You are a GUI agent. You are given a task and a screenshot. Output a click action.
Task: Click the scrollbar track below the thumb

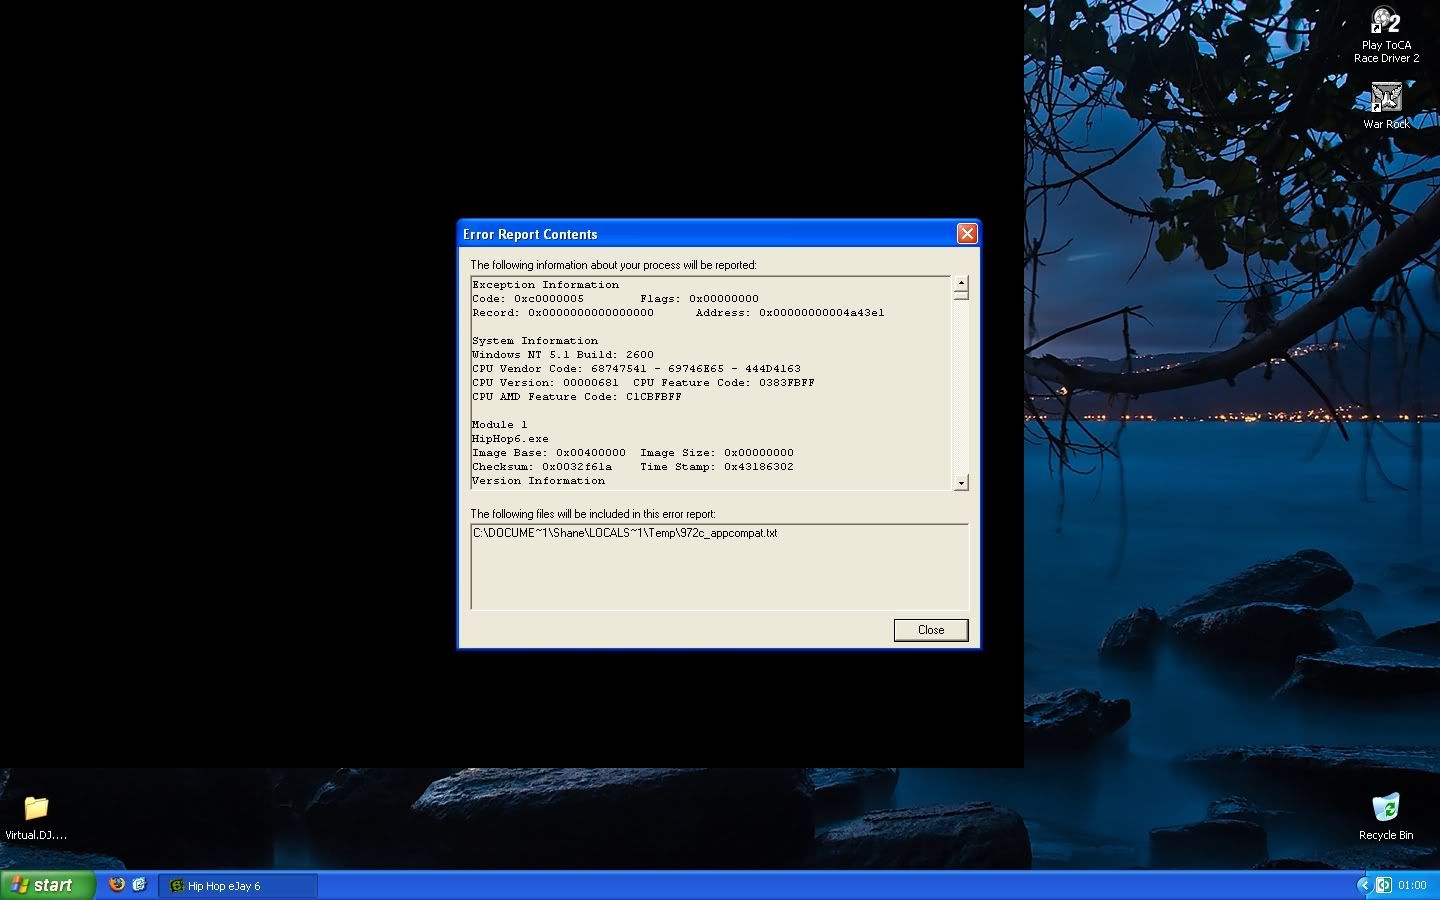(961, 390)
